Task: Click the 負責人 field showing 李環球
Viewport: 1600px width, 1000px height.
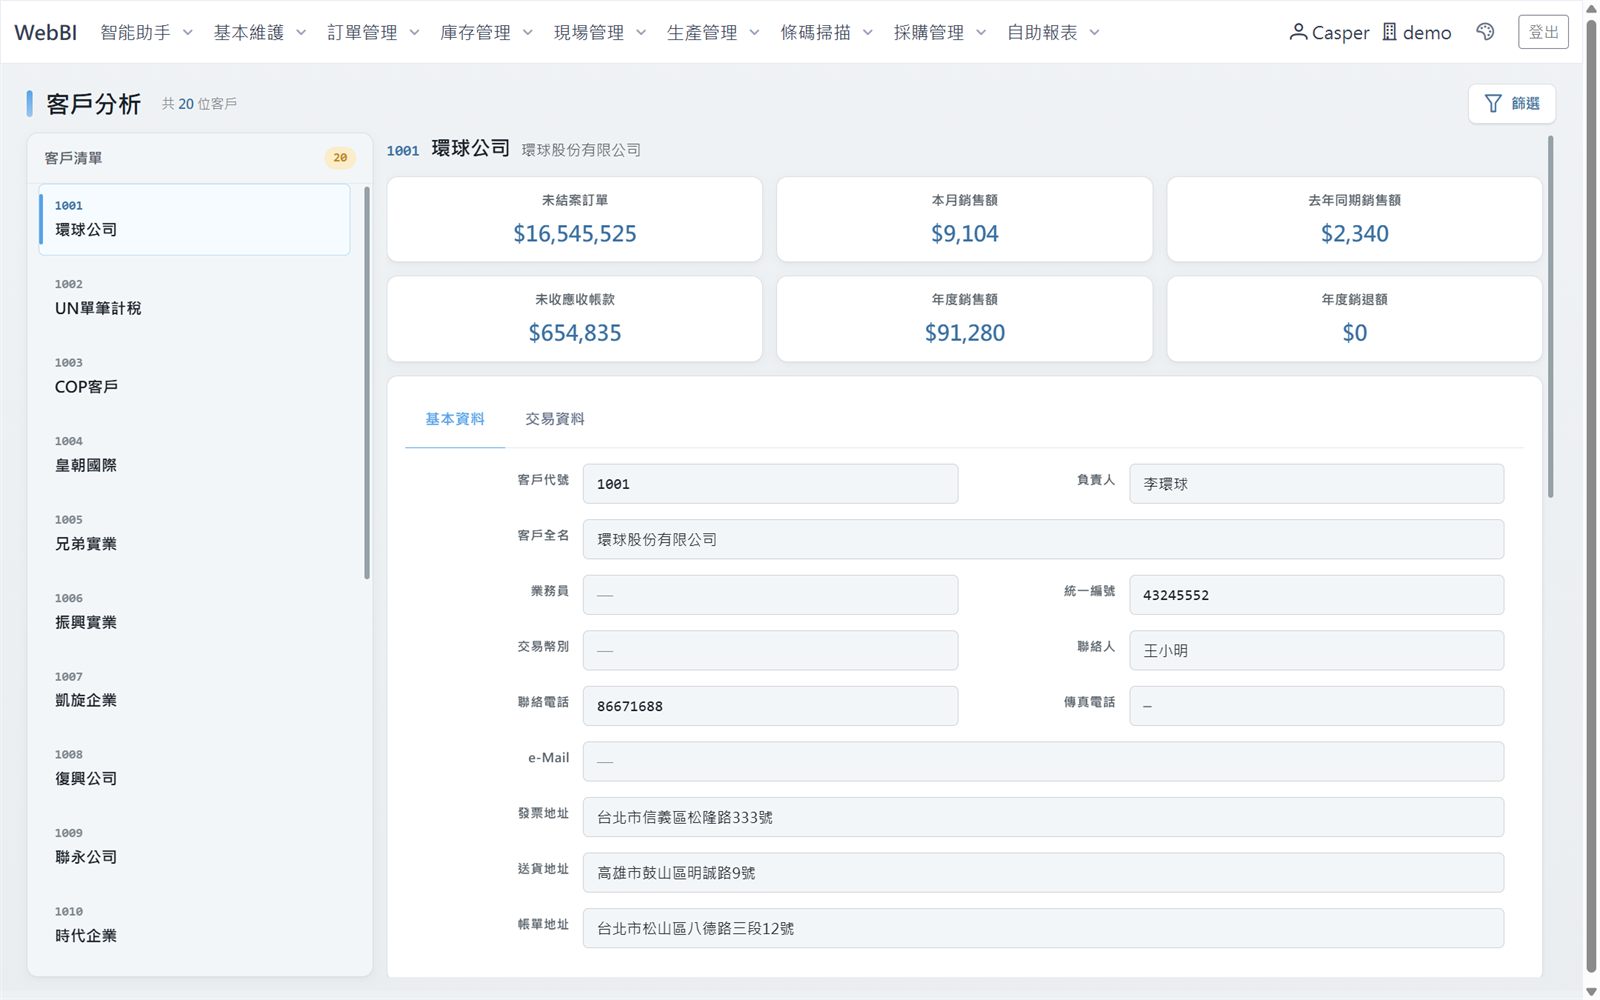Action: click(x=1316, y=484)
